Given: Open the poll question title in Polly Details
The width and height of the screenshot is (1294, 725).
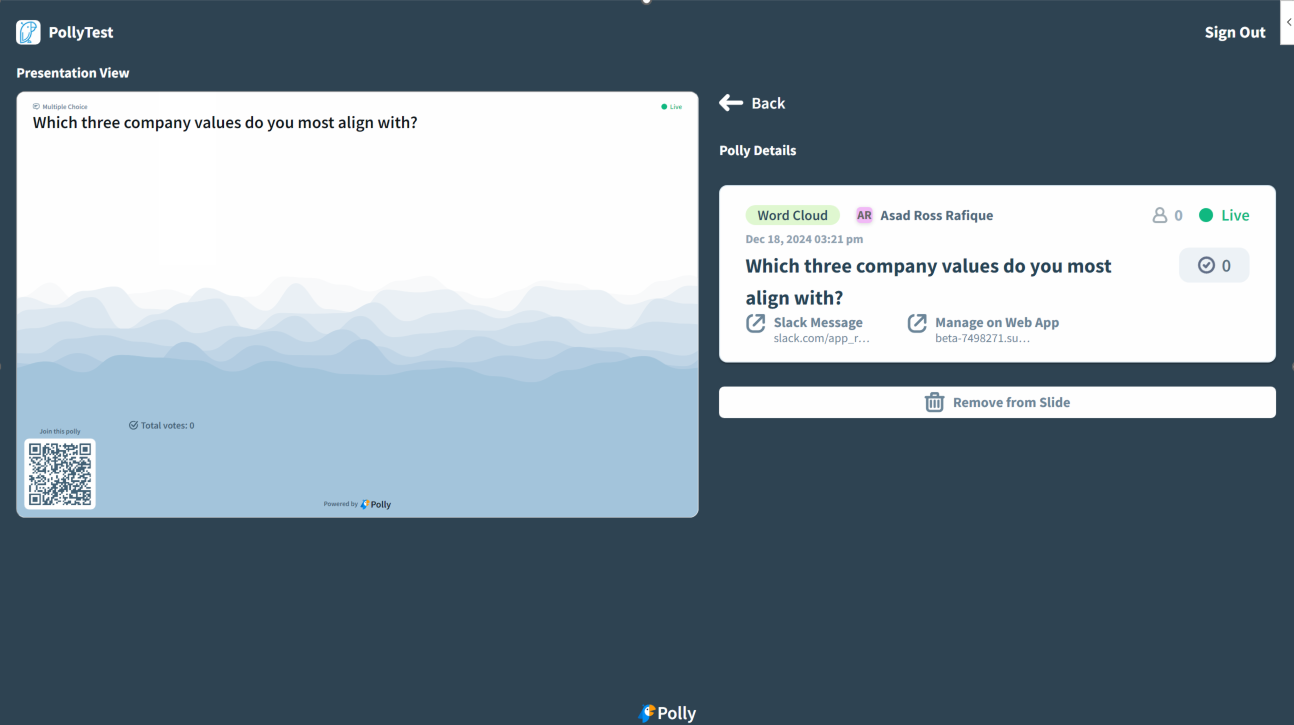Looking at the screenshot, I should [x=928, y=281].
